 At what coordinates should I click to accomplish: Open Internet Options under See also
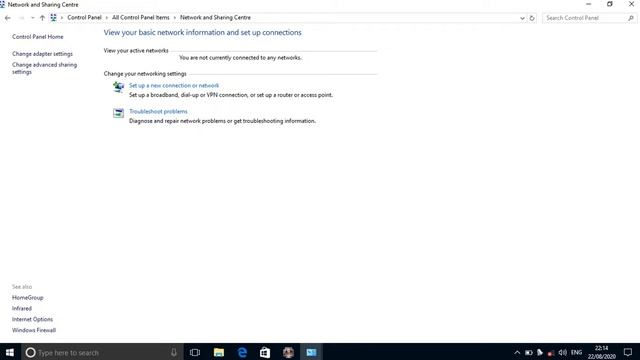pos(32,319)
